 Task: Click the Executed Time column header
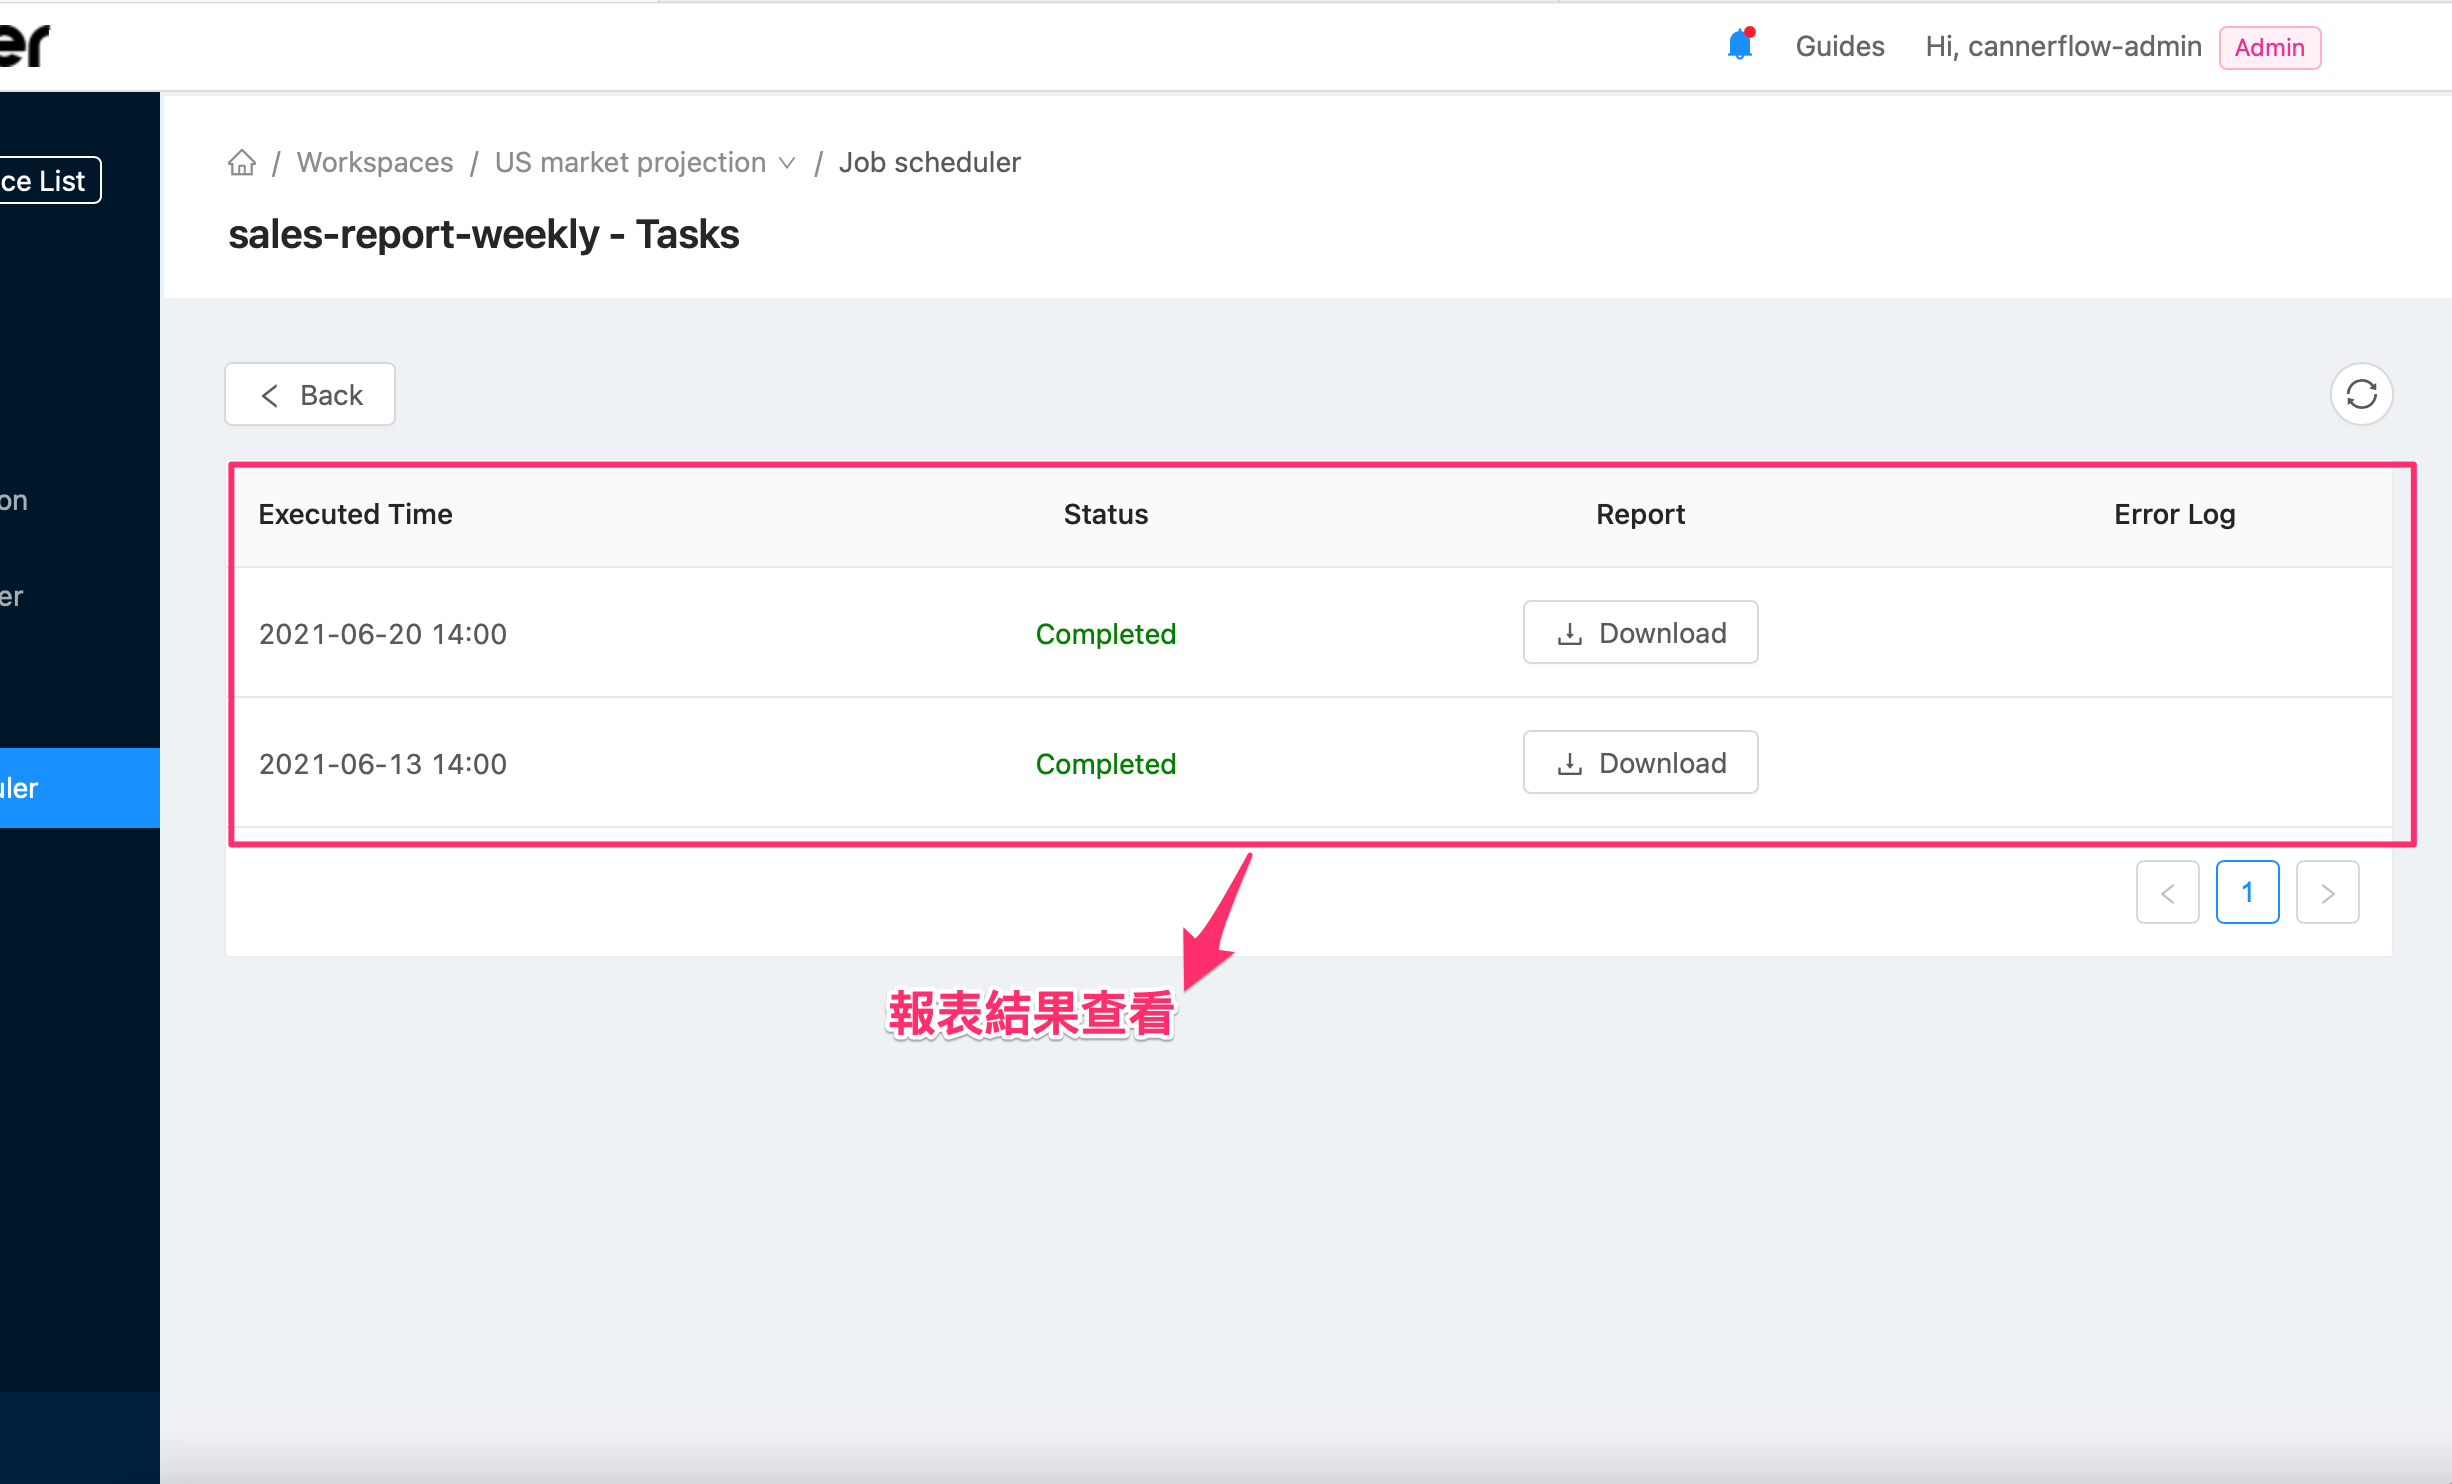point(355,514)
